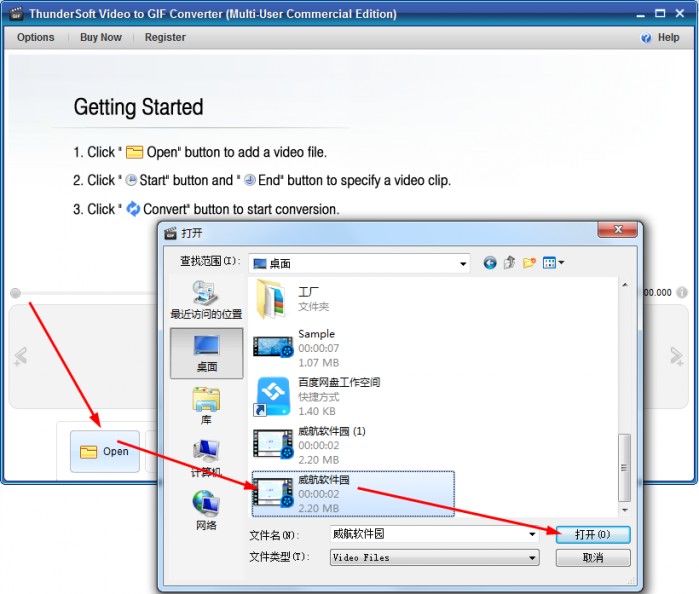Click the 取消 cancel button

pyautogui.click(x=593, y=557)
